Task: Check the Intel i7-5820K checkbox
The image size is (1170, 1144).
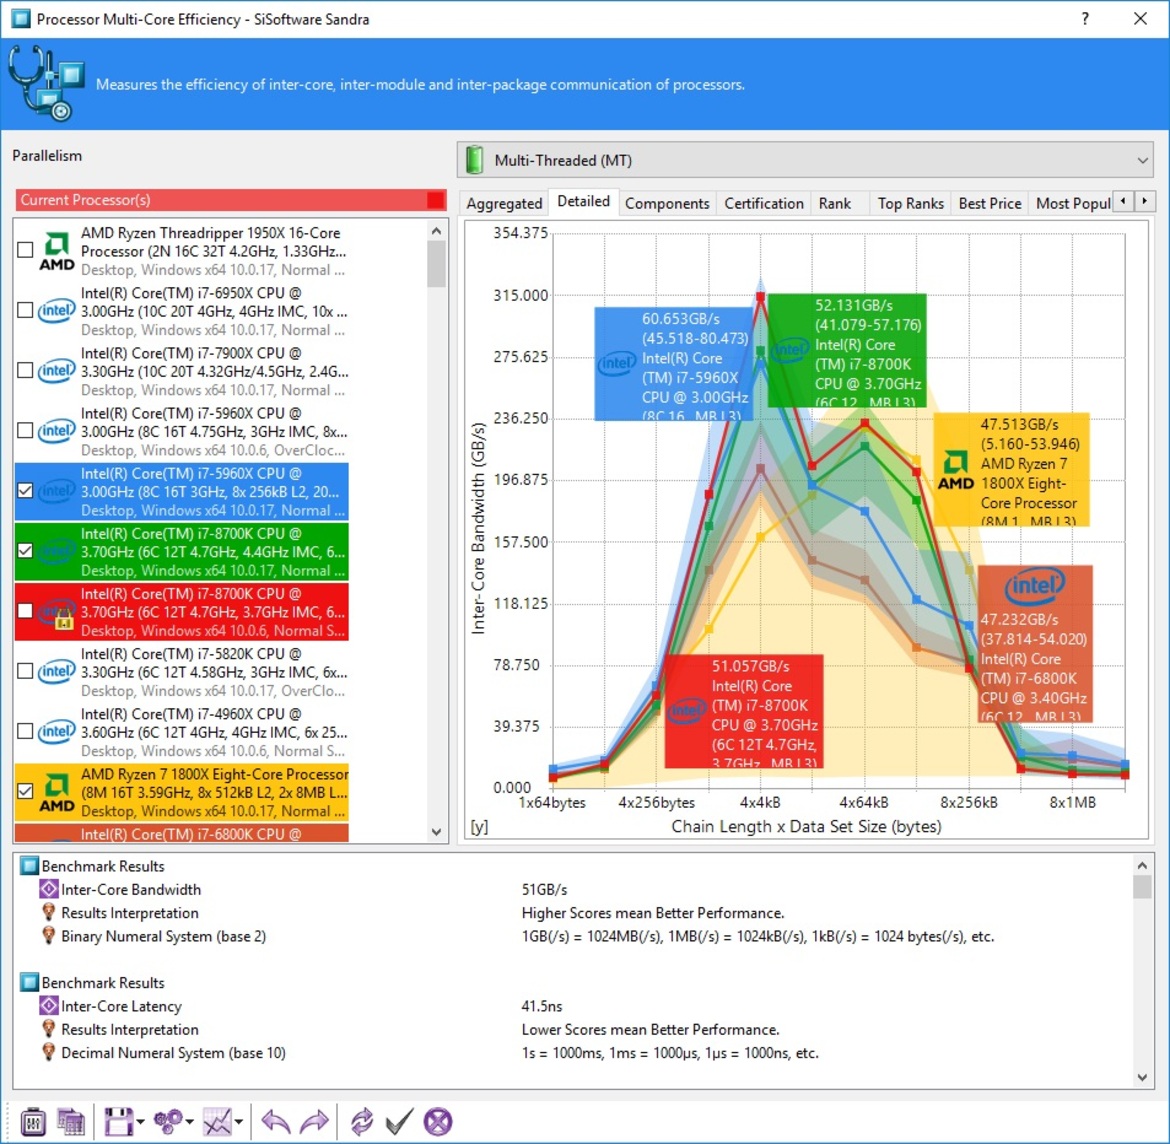Action: (25, 672)
